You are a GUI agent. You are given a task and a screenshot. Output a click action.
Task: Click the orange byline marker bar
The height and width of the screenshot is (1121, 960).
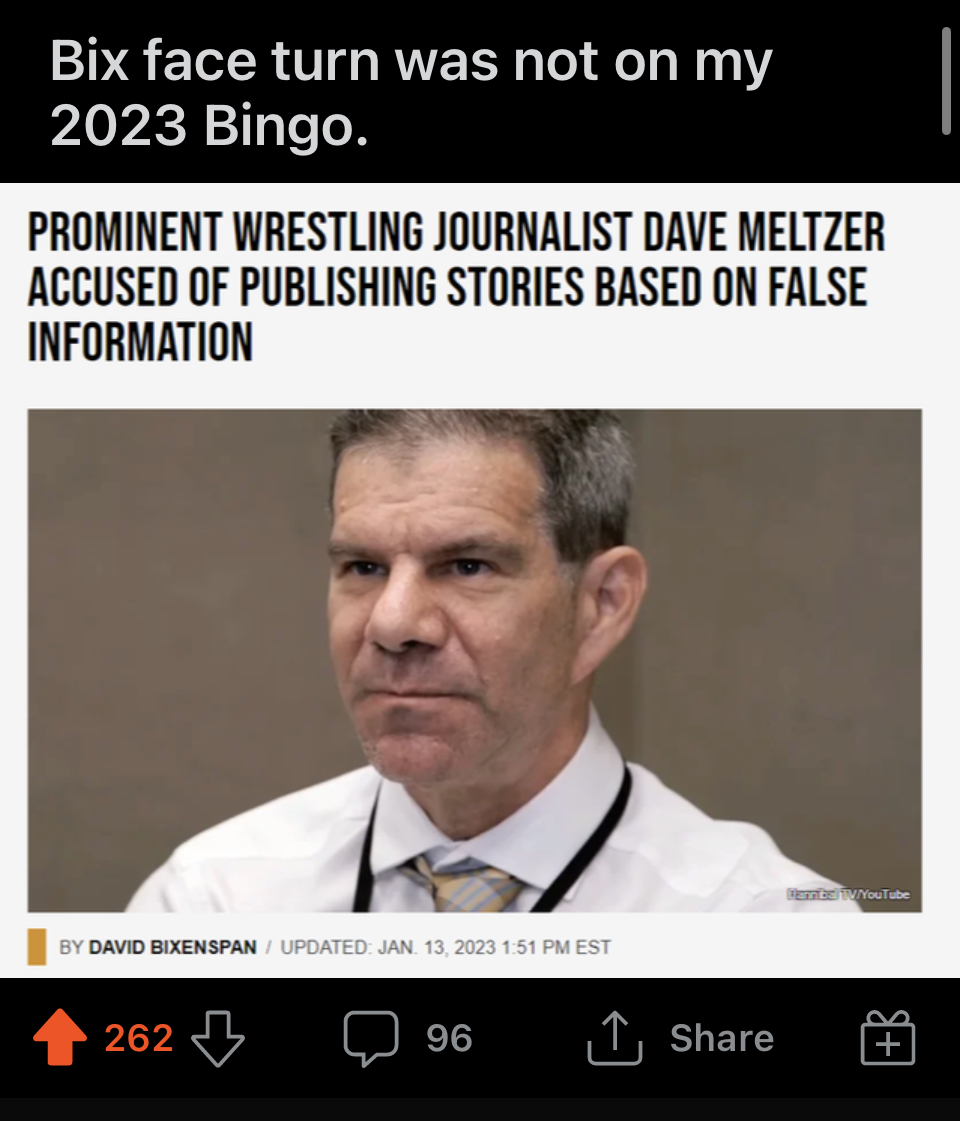tap(37, 947)
